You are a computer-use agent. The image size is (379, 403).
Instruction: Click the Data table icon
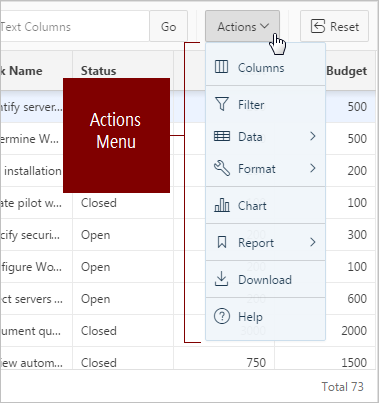point(222,136)
